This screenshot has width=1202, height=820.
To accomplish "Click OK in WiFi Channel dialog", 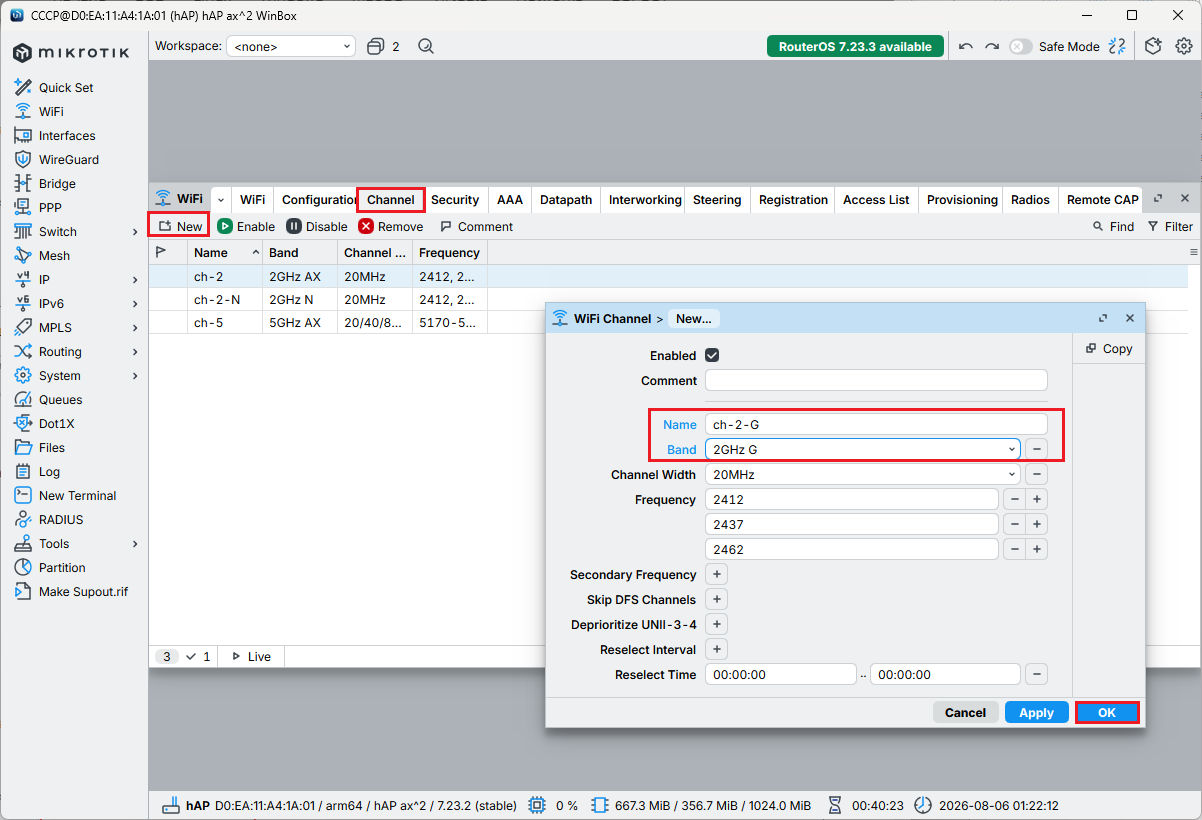I will pyautogui.click(x=1107, y=712).
